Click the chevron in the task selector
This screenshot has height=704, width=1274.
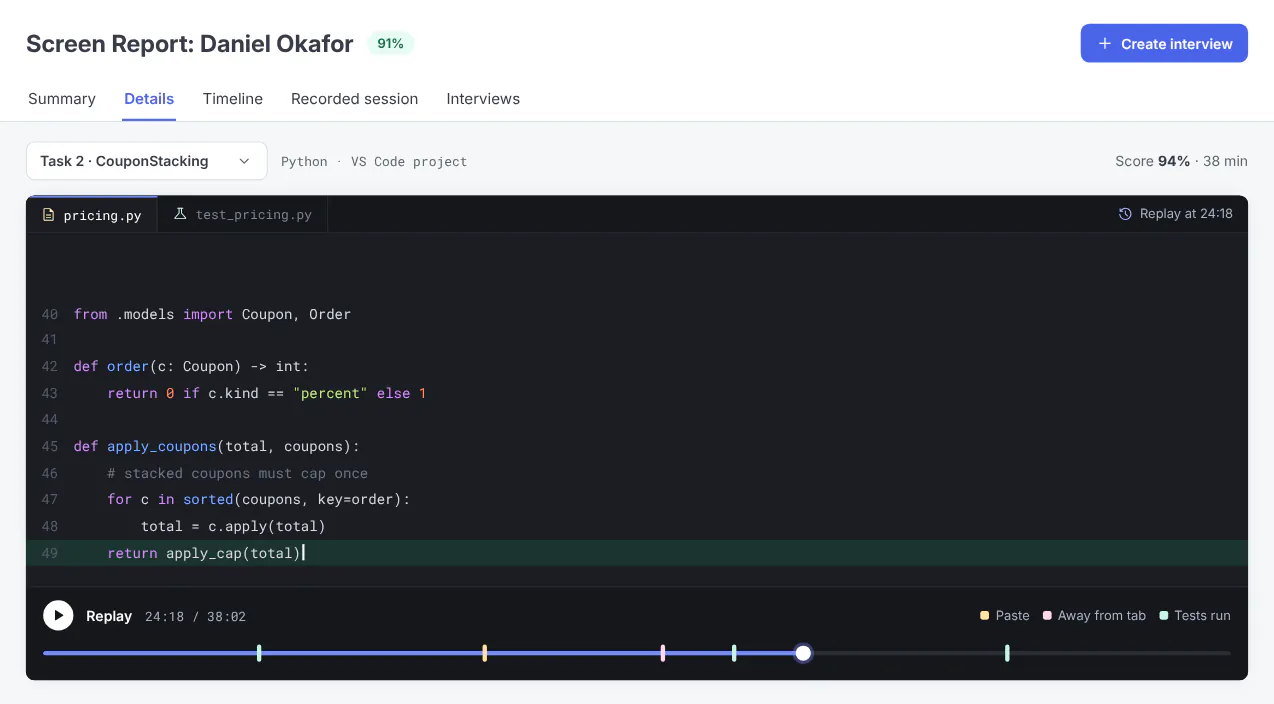[x=244, y=161]
